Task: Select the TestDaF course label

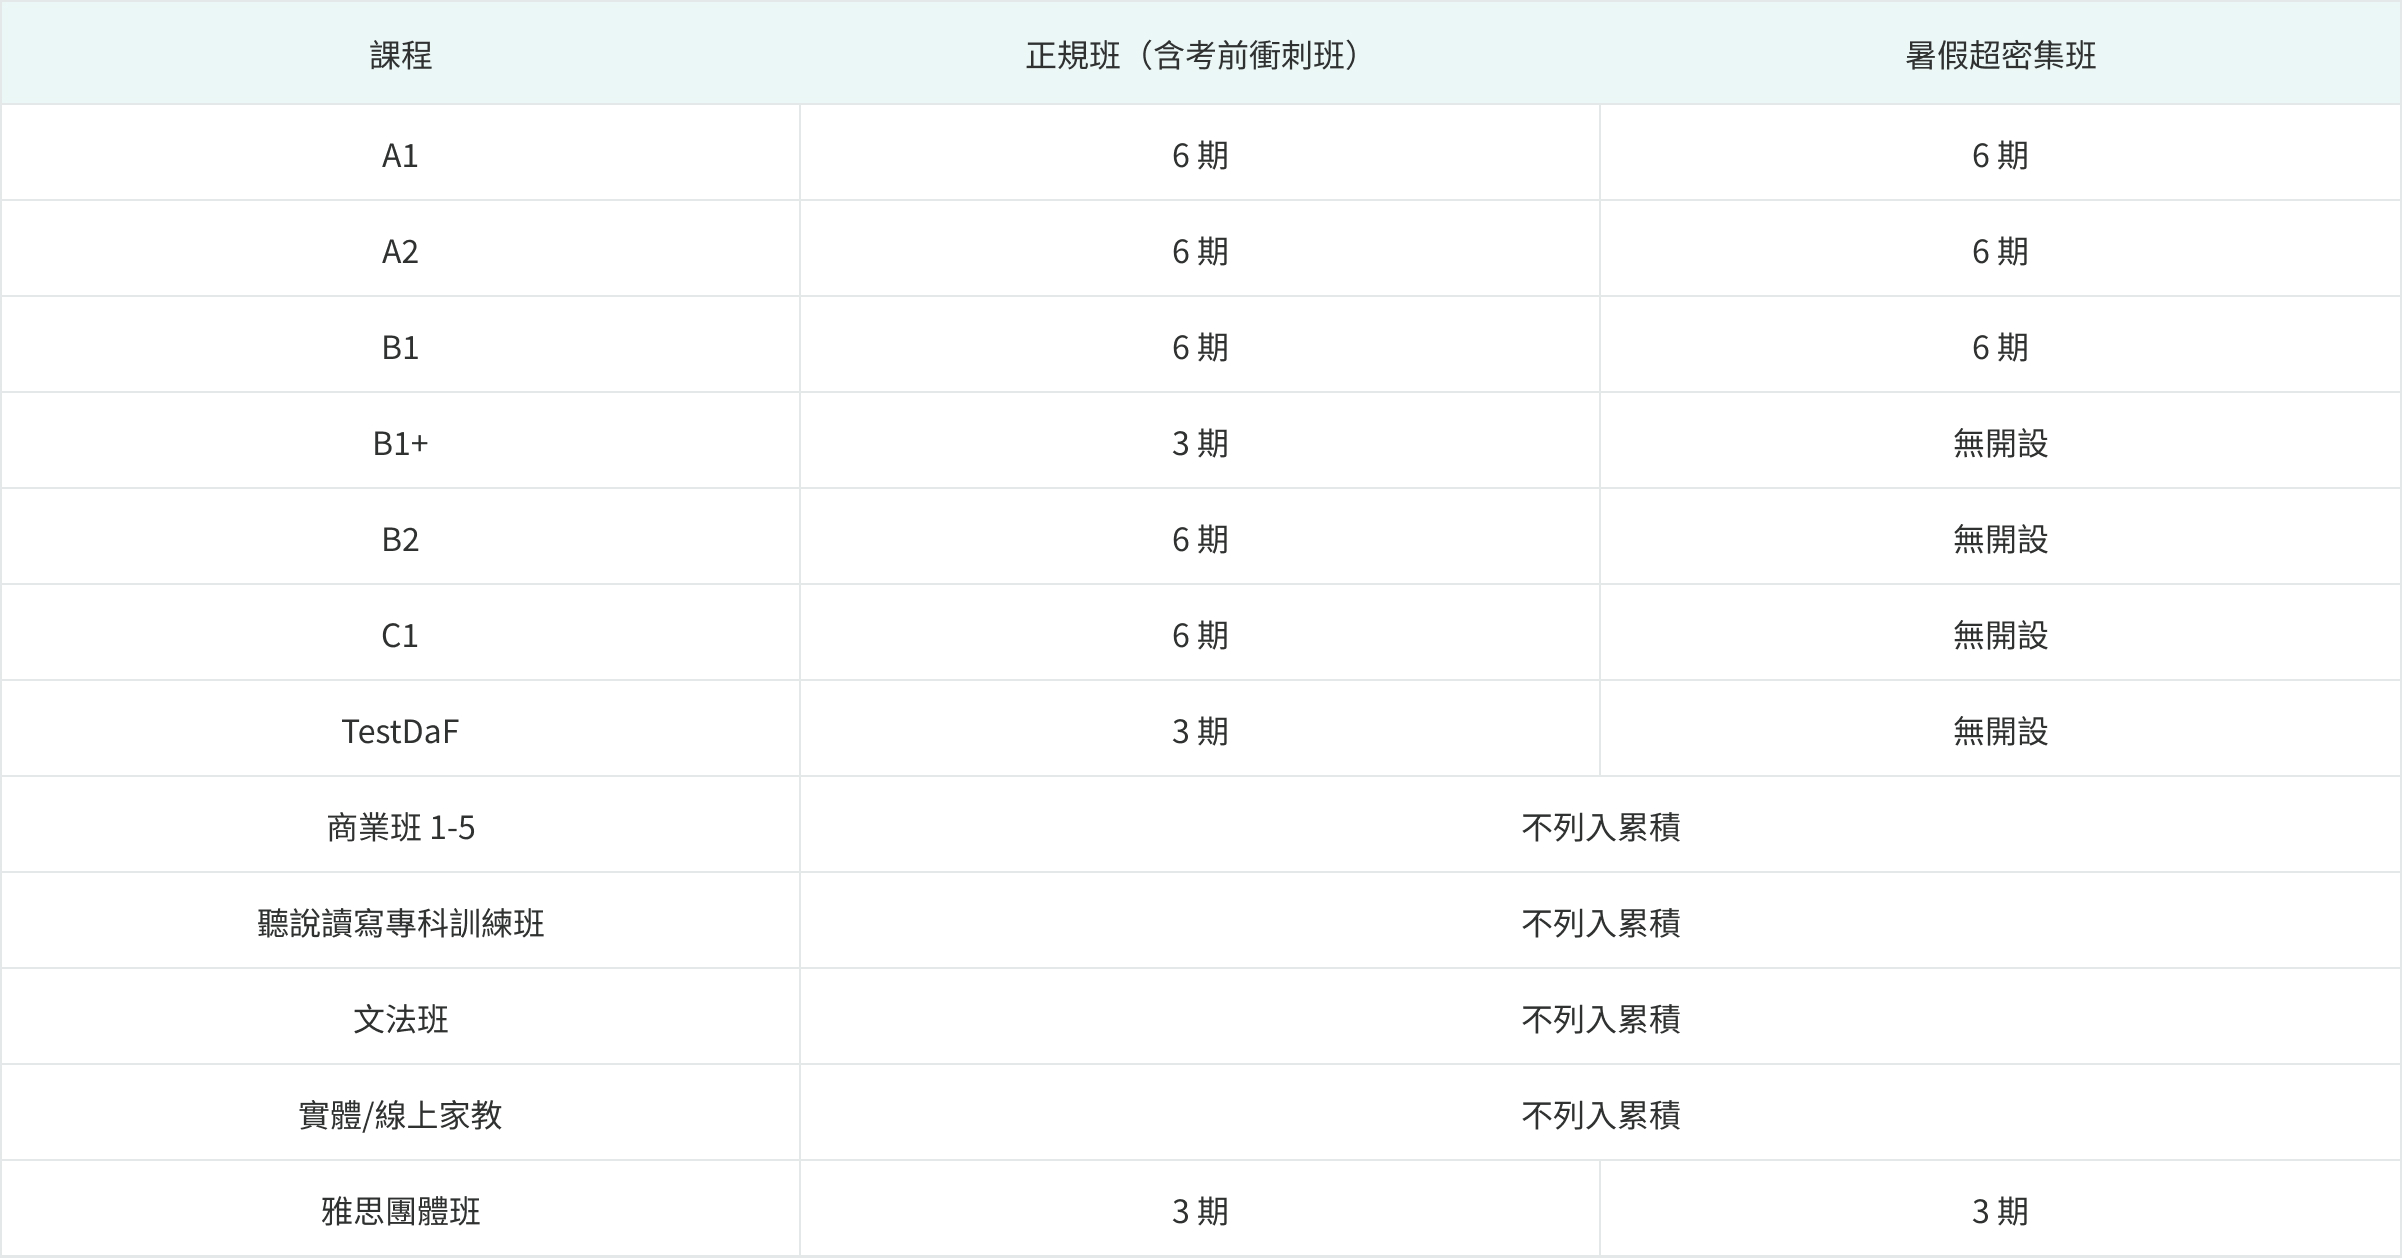Action: pos(400,732)
